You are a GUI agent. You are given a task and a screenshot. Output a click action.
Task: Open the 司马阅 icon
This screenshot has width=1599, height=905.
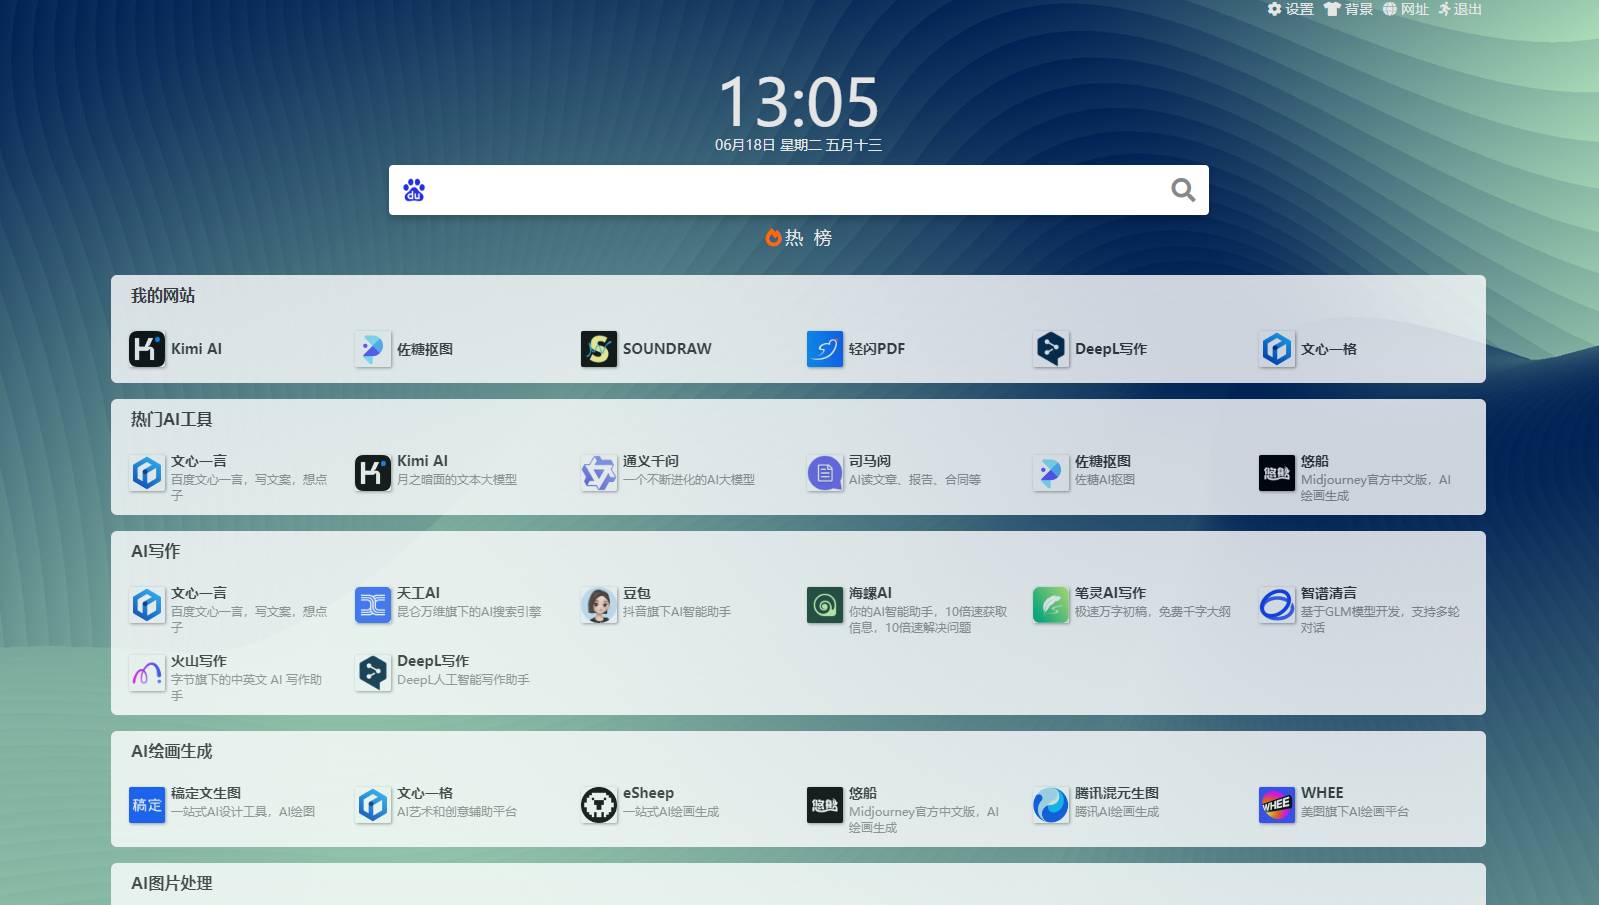click(x=825, y=473)
